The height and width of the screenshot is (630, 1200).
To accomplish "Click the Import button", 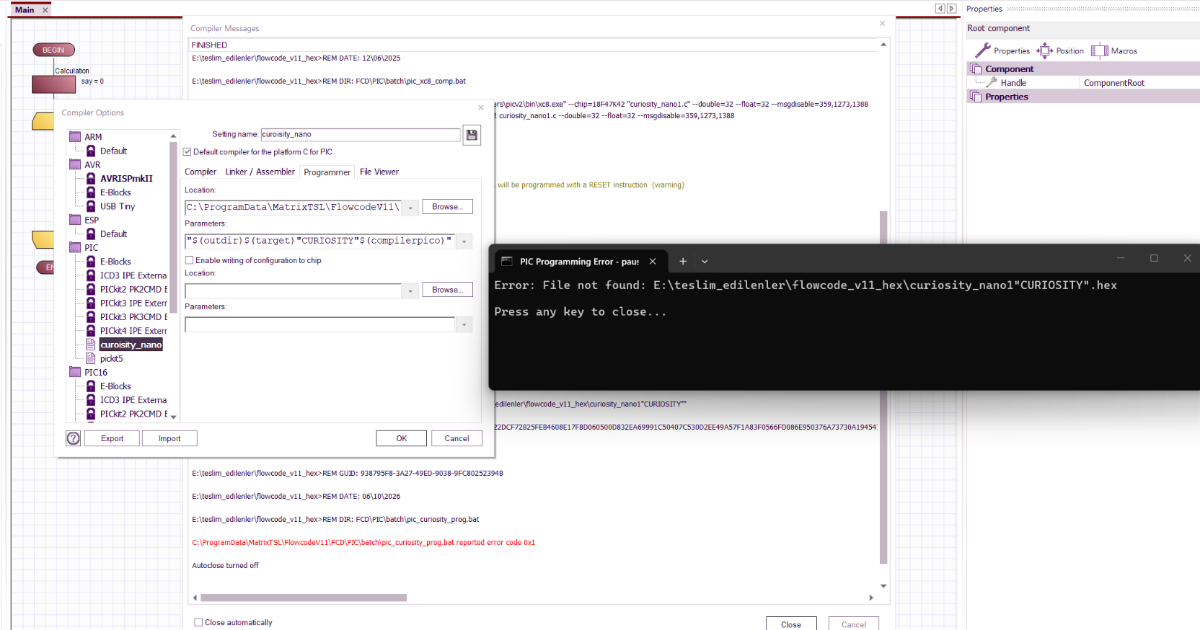I will point(169,438).
